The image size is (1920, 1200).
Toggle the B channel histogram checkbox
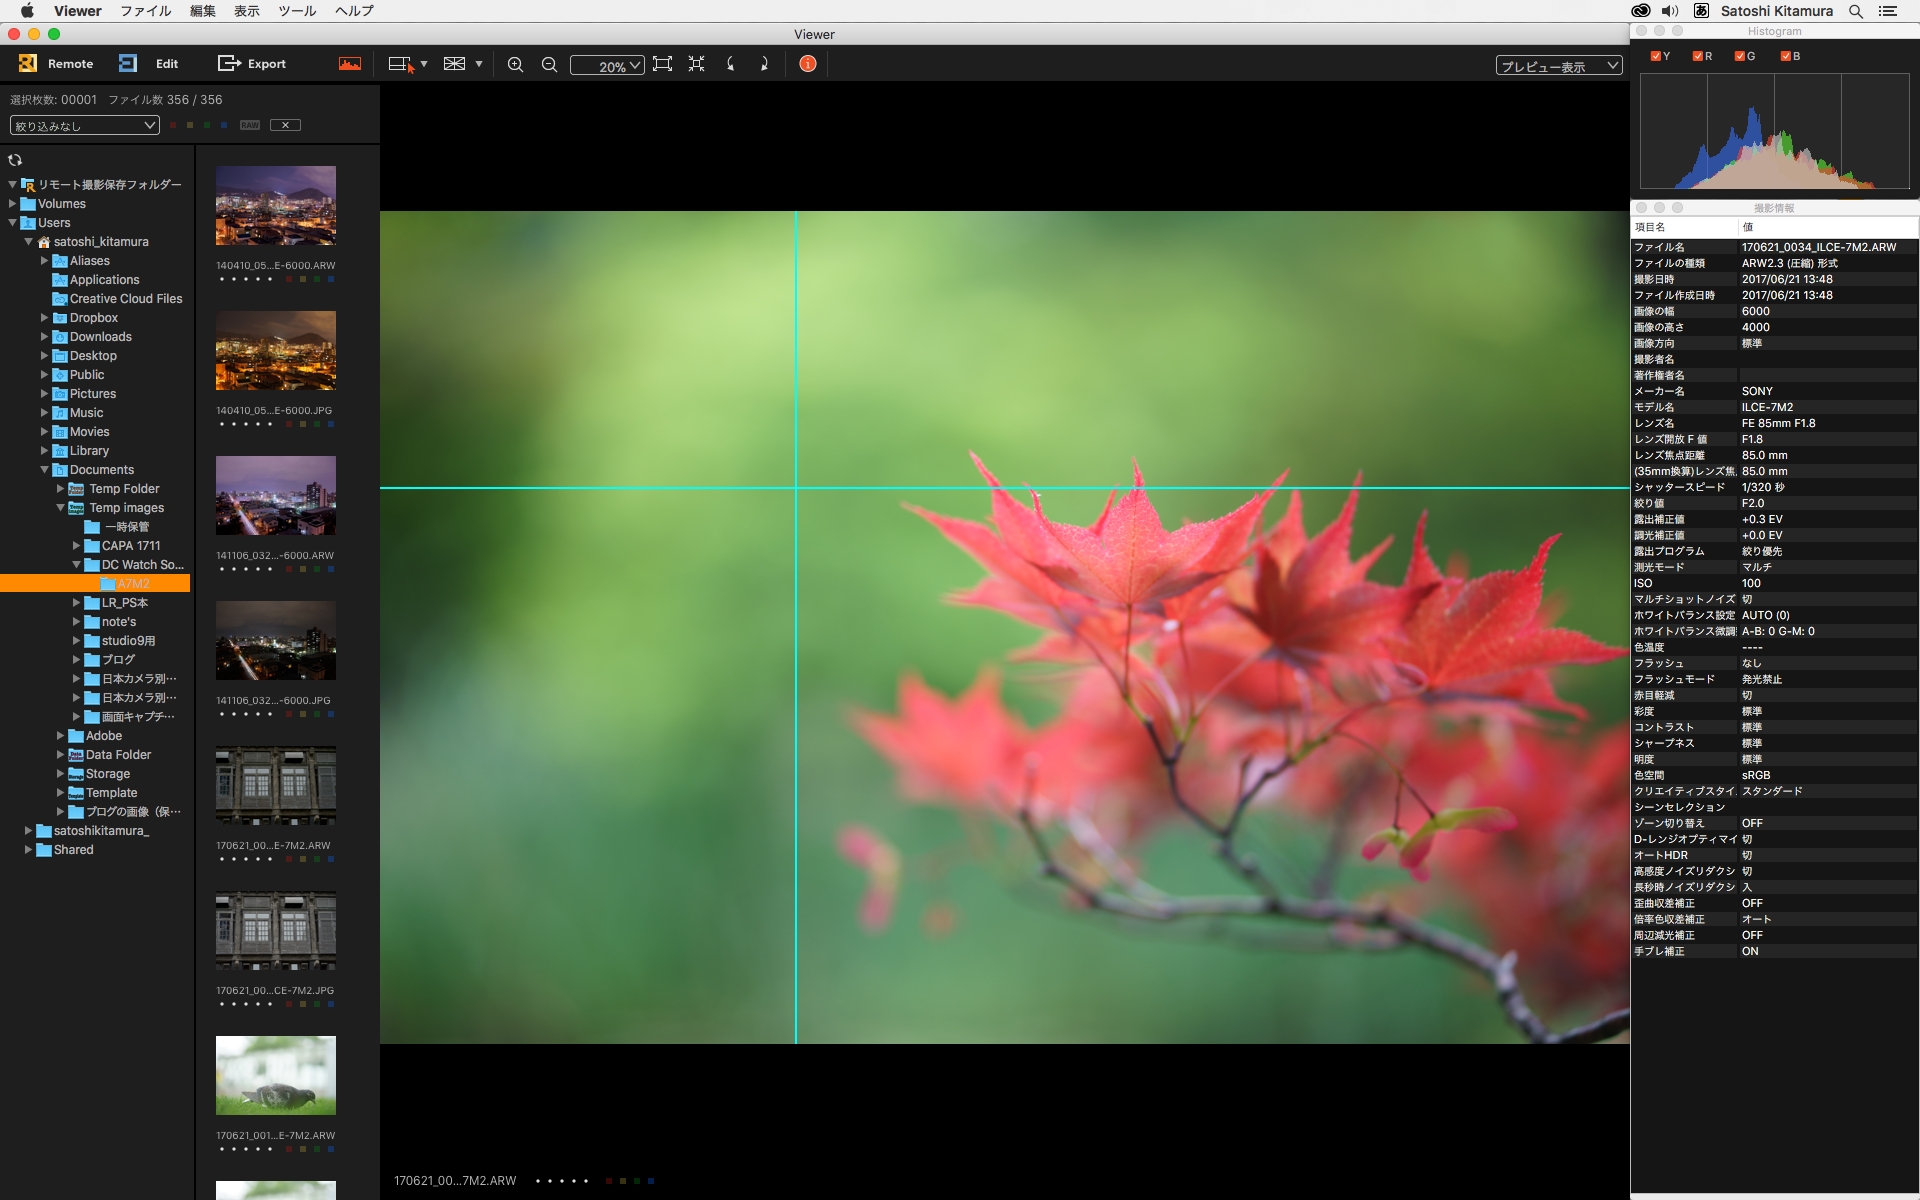[x=1786, y=56]
